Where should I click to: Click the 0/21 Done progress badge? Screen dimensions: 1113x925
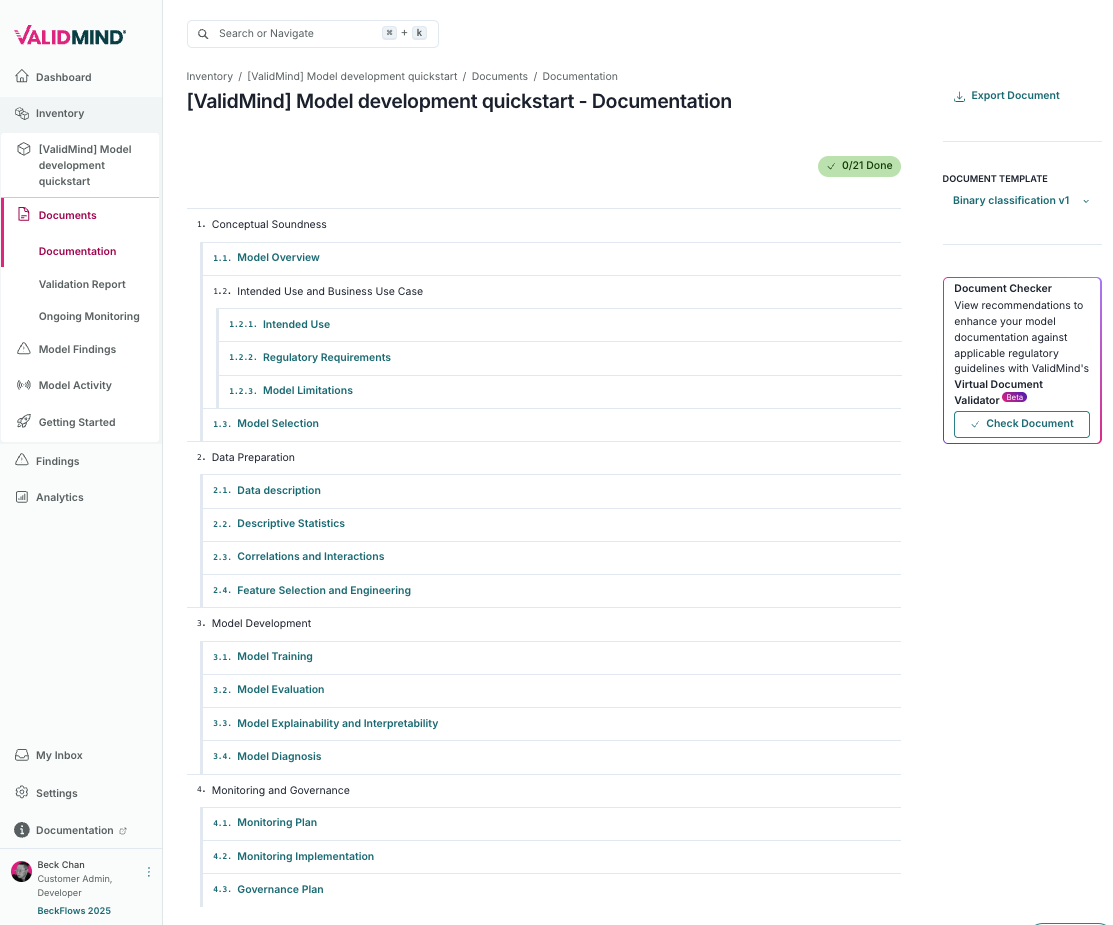pos(859,166)
